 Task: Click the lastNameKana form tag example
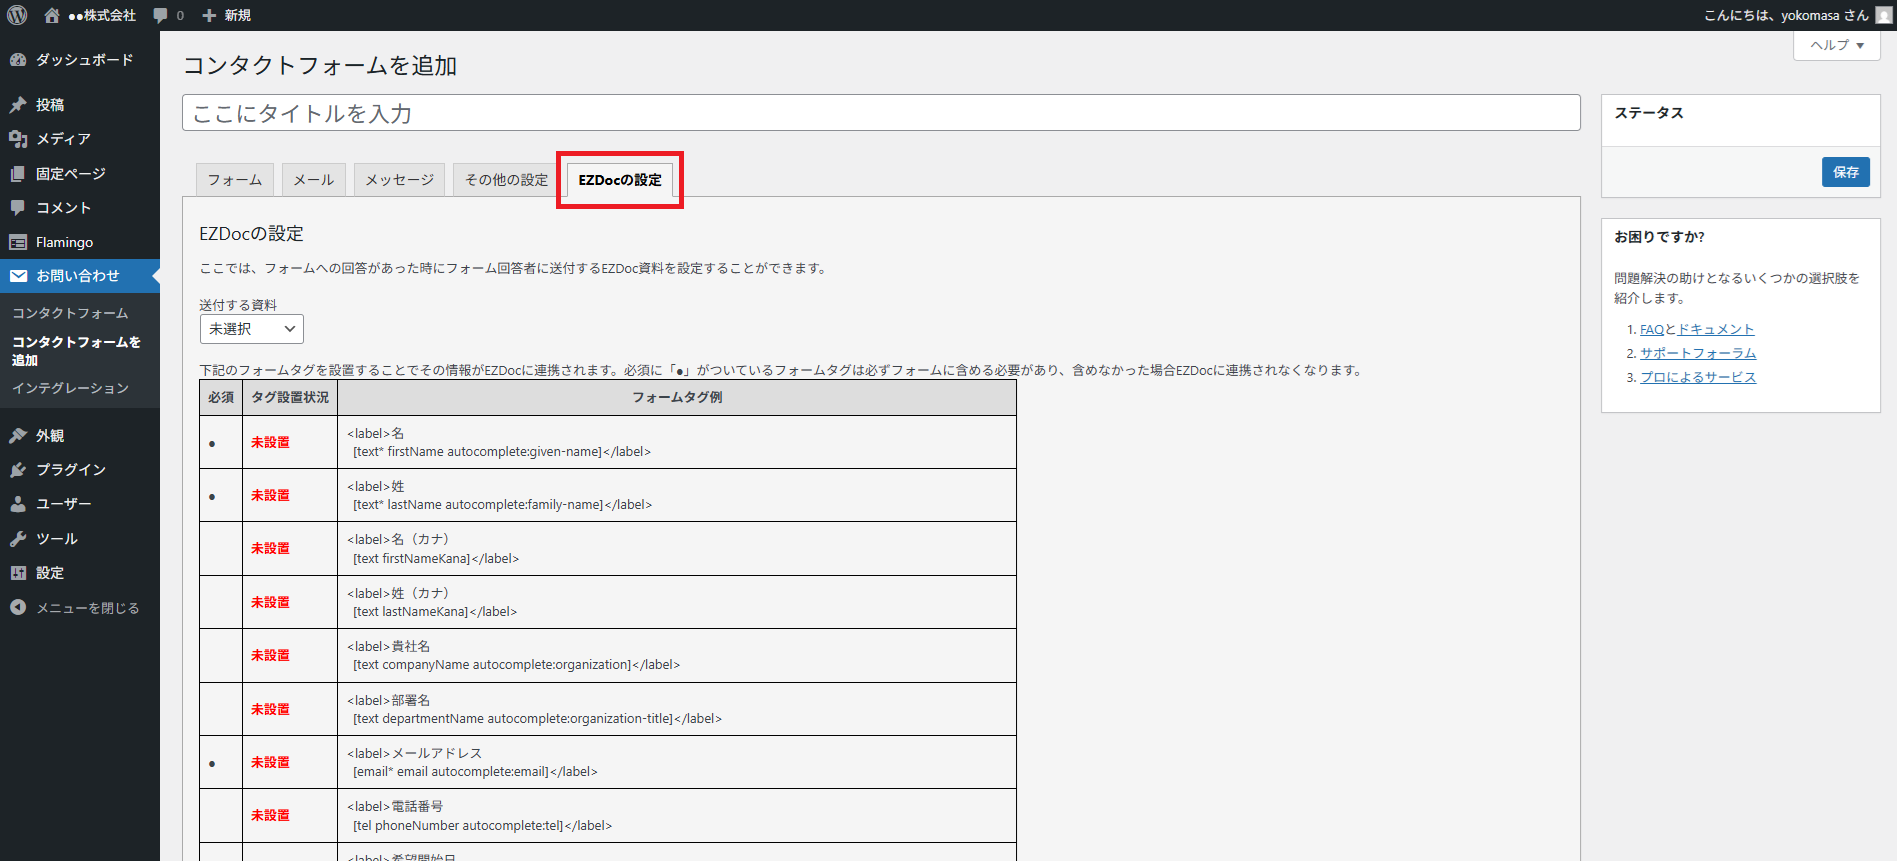point(432,602)
